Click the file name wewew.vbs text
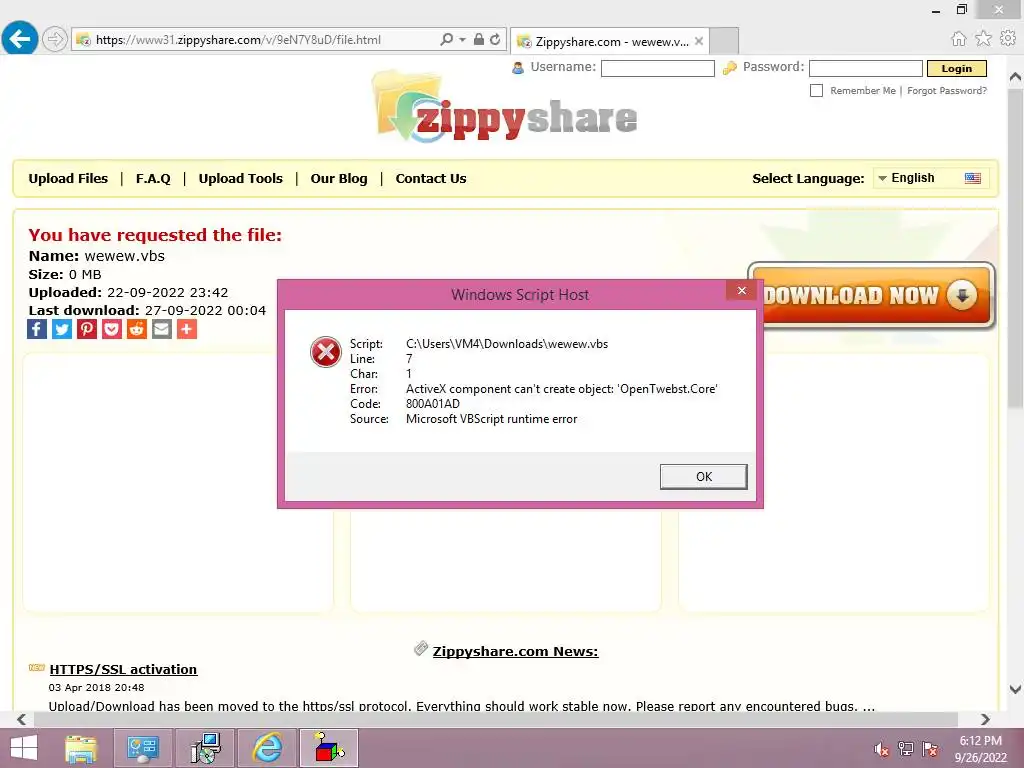Image resolution: width=1024 pixels, height=768 pixels. [x=124, y=256]
